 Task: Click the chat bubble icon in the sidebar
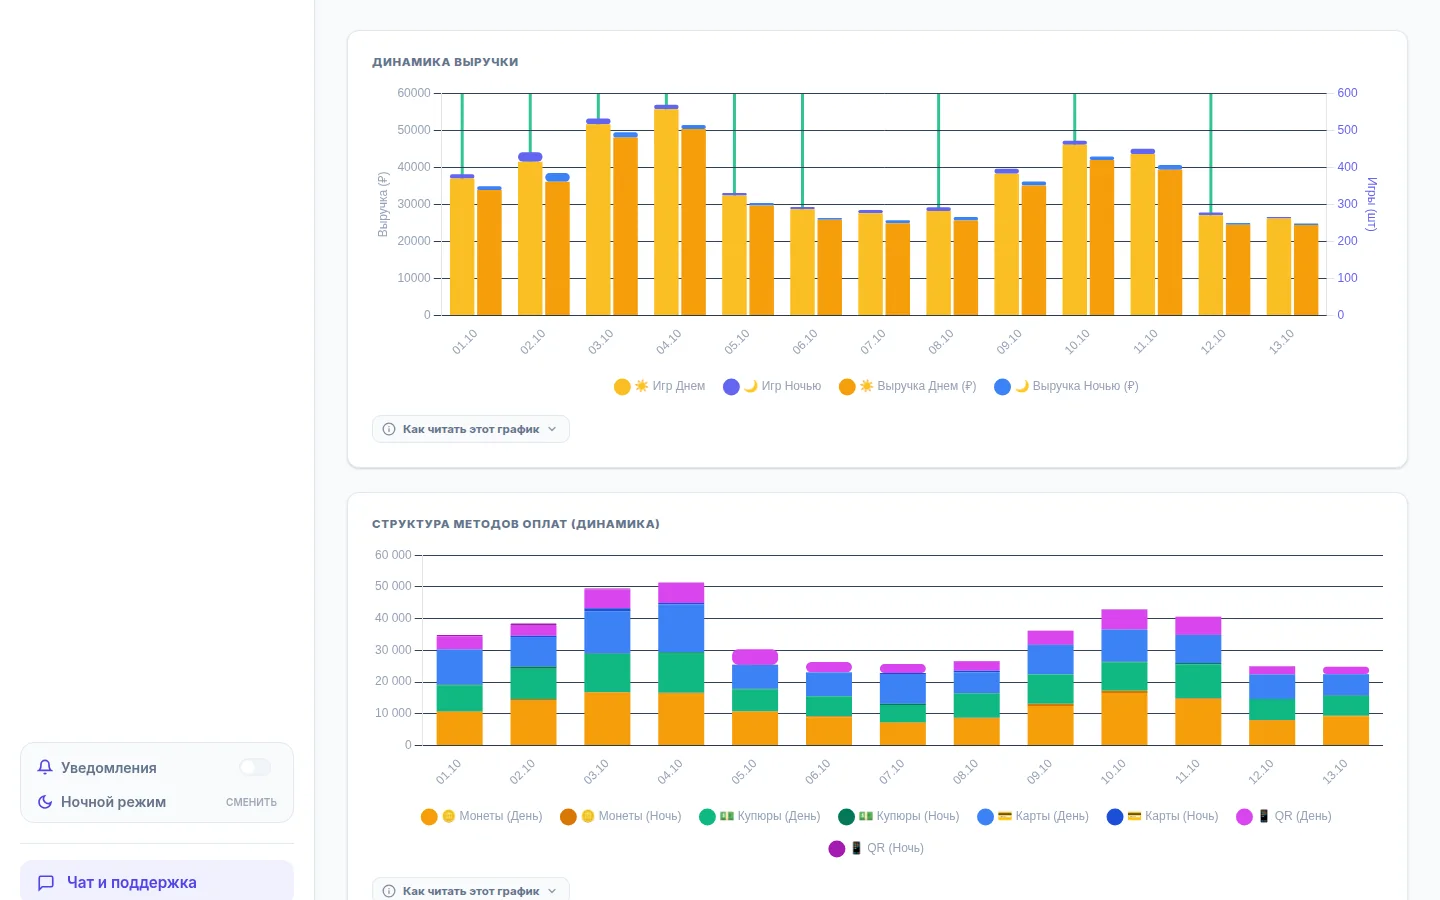point(46,883)
